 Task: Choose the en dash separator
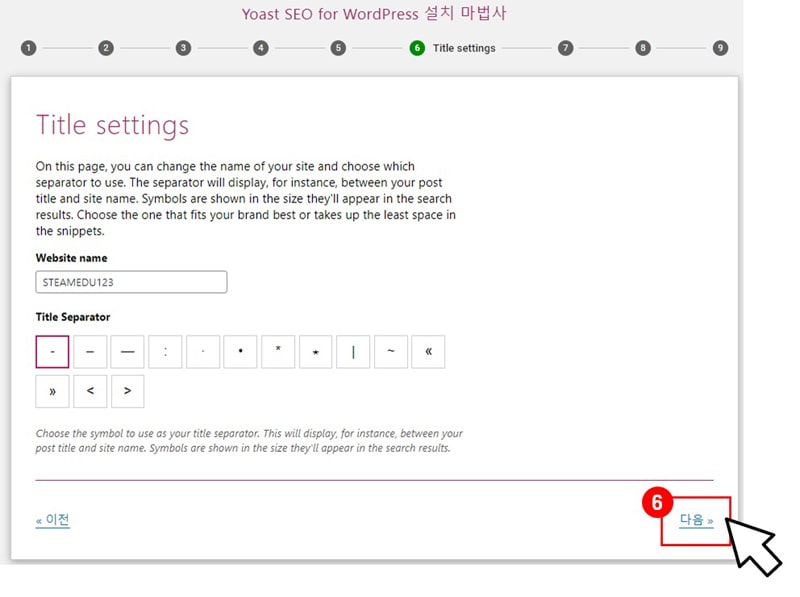90,352
